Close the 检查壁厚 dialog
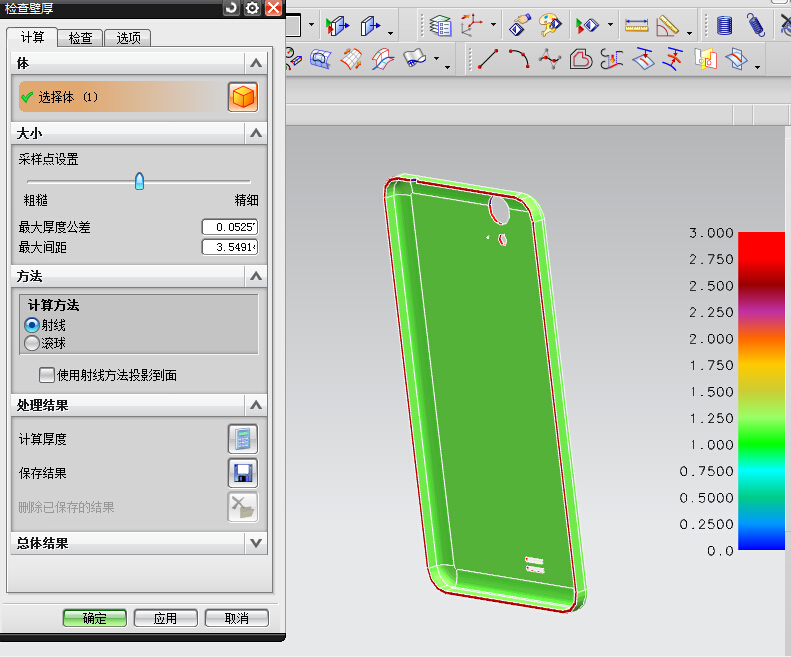The height and width of the screenshot is (657, 791). pyautogui.click(x=273, y=8)
